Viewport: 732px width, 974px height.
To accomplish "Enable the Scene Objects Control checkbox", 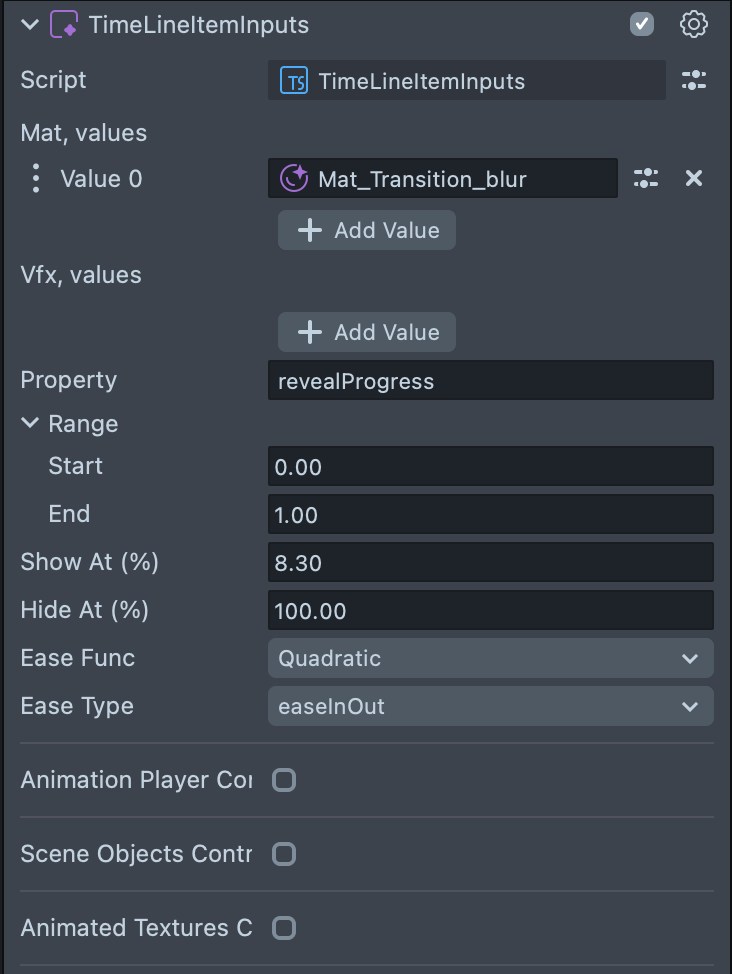I will 285,854.
